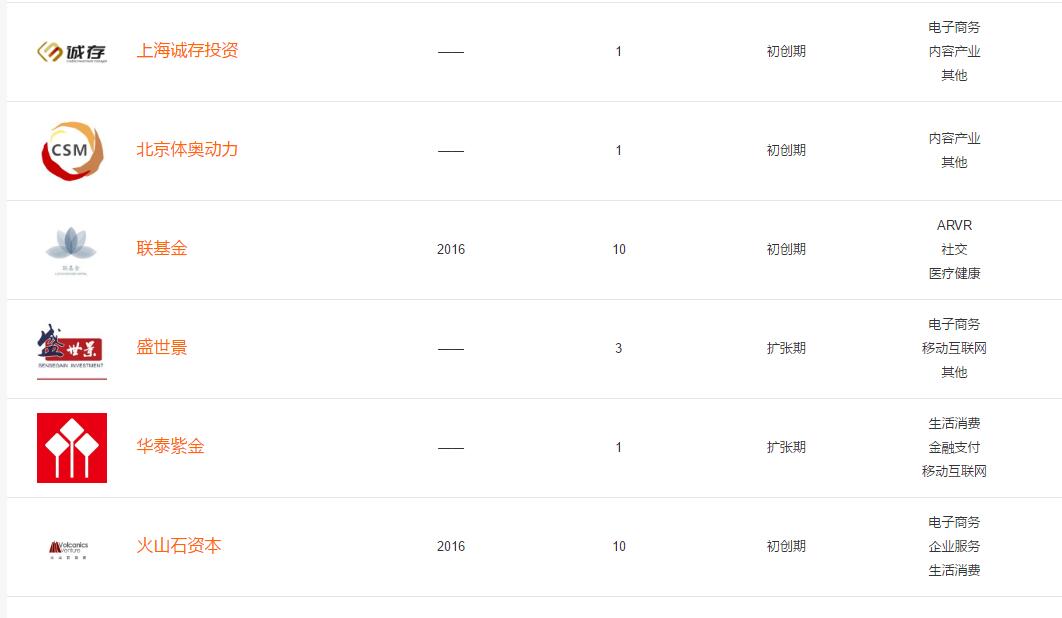1062x618 pixels.
Task: Select 企业服务 tag in 火山石资本 row
Action: [x=954, y=546]
